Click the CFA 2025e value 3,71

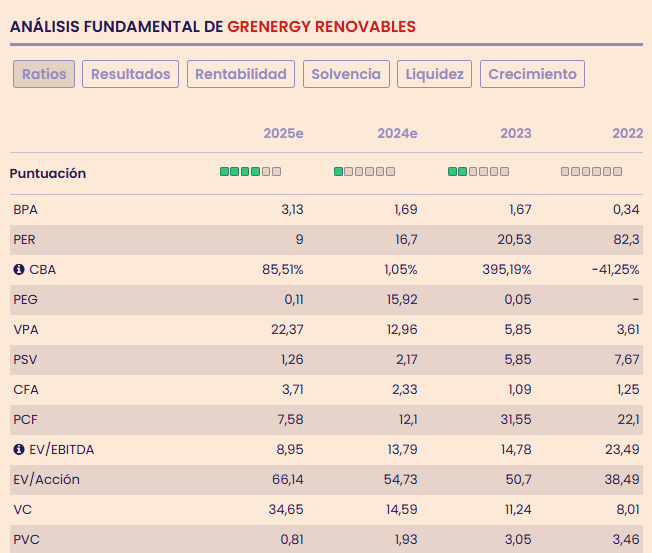pos(293,390)
